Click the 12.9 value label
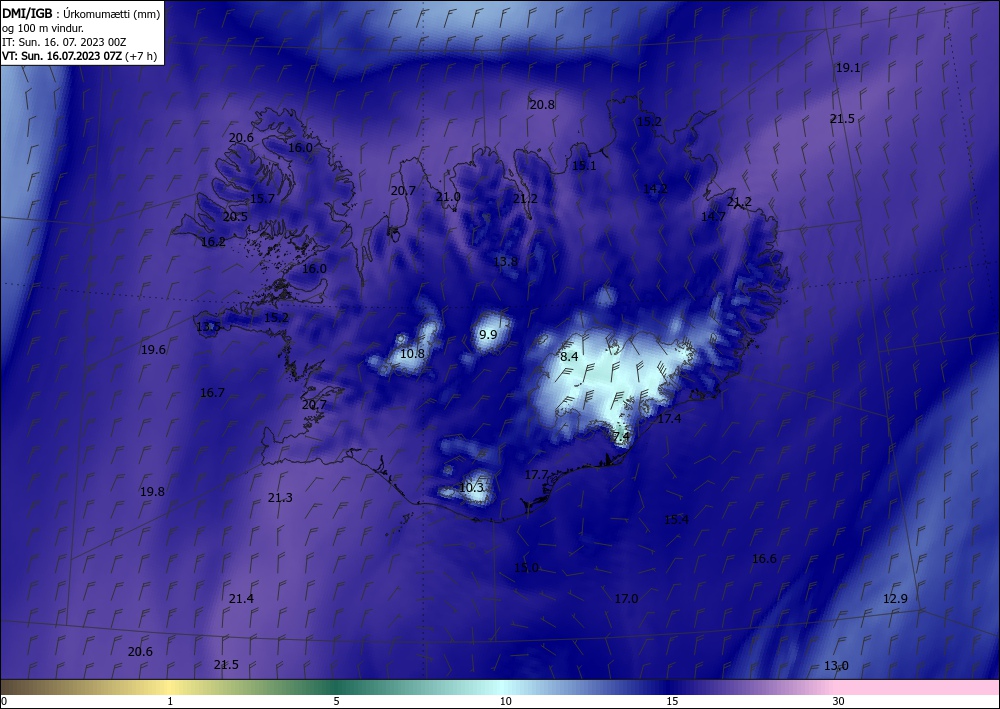Viewport: 1000px width, 709px height. coord(895,599)
